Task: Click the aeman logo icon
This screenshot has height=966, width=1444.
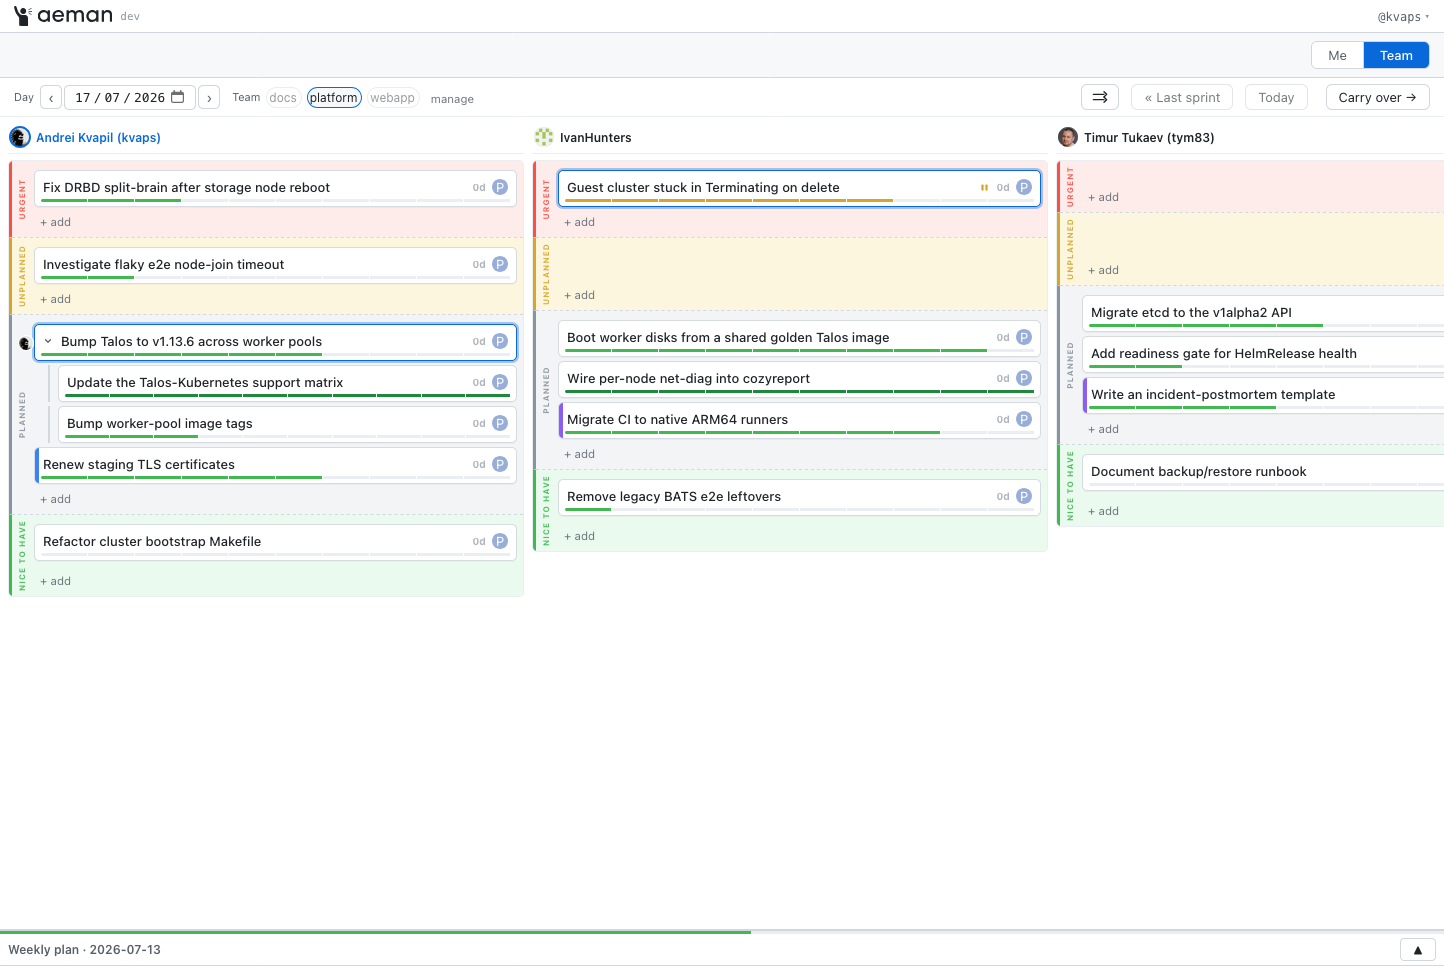Action: tap(22, 15)
